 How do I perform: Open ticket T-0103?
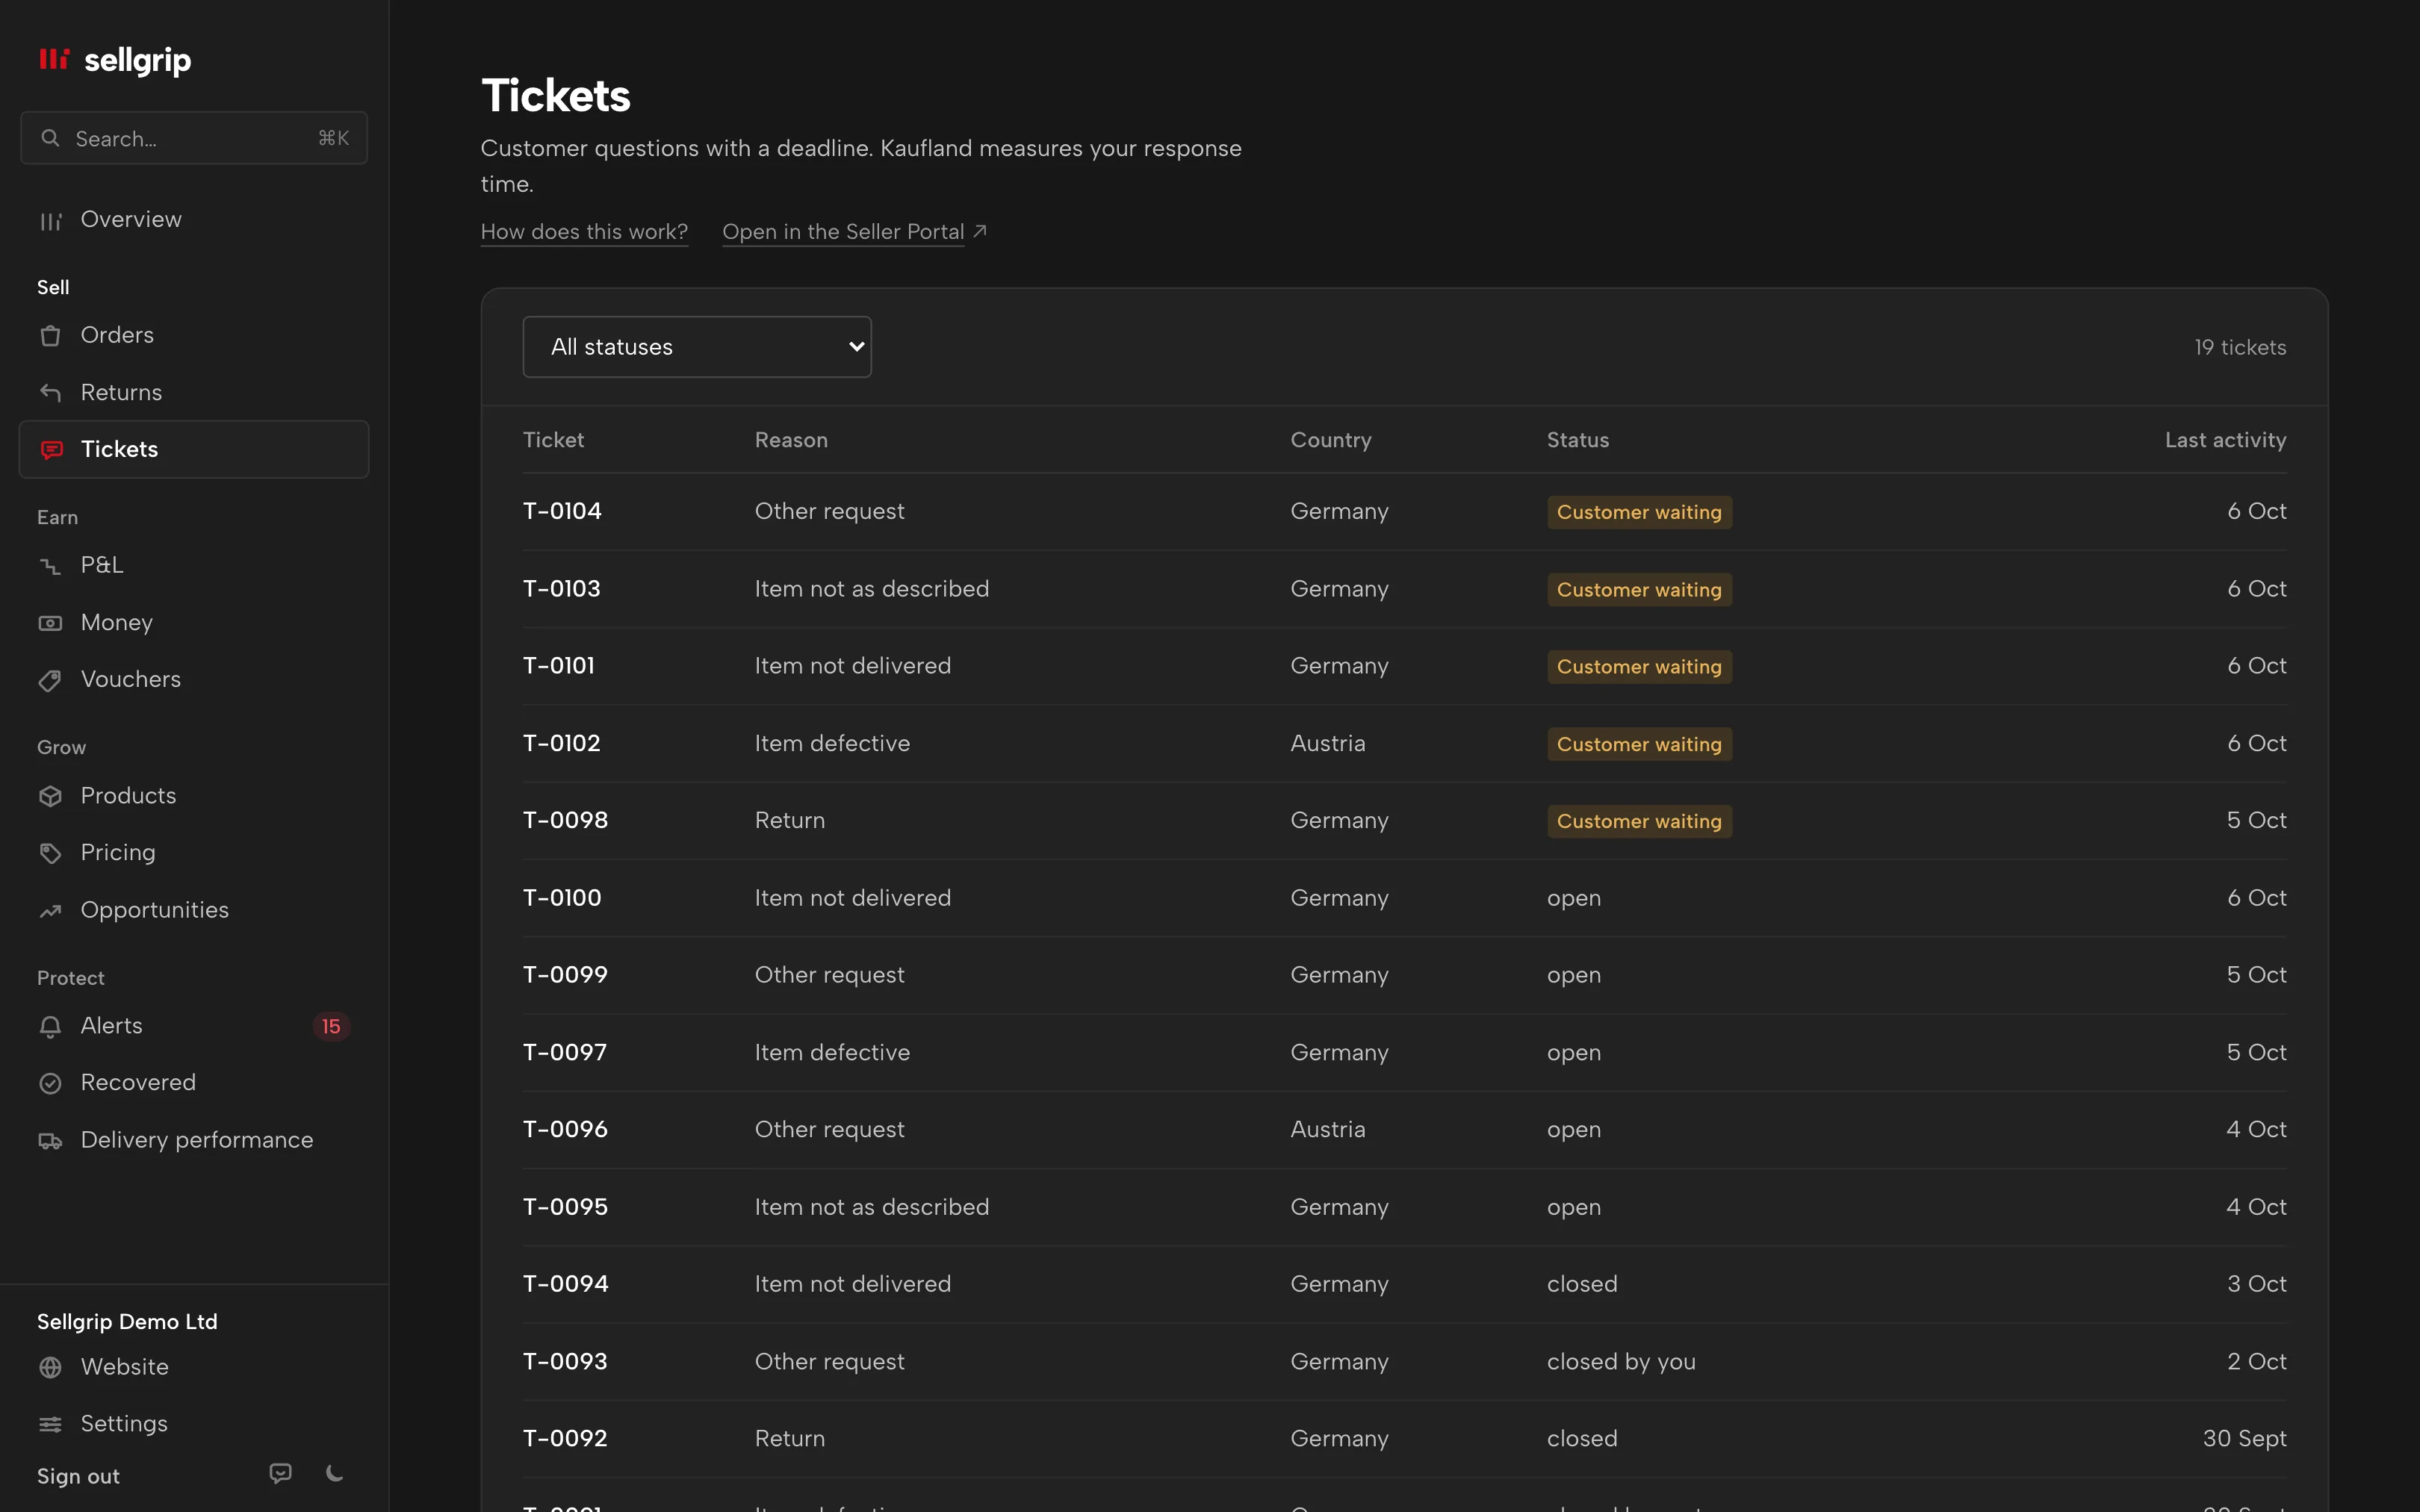[562, 589]
